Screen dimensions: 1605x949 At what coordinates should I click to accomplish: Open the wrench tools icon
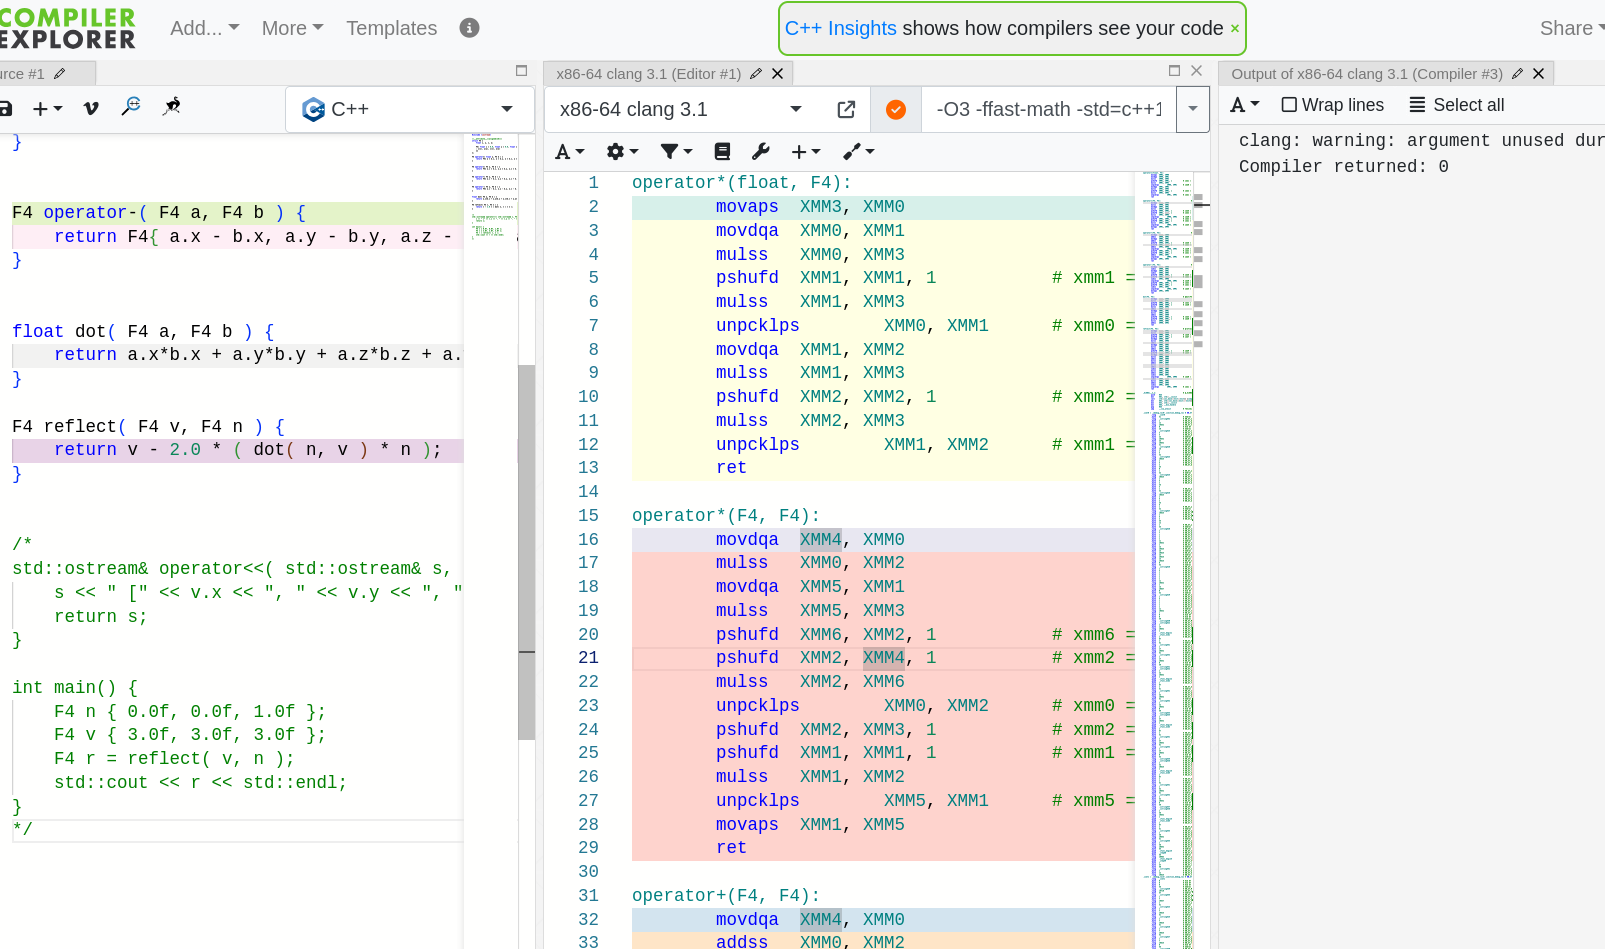(761, 152)
